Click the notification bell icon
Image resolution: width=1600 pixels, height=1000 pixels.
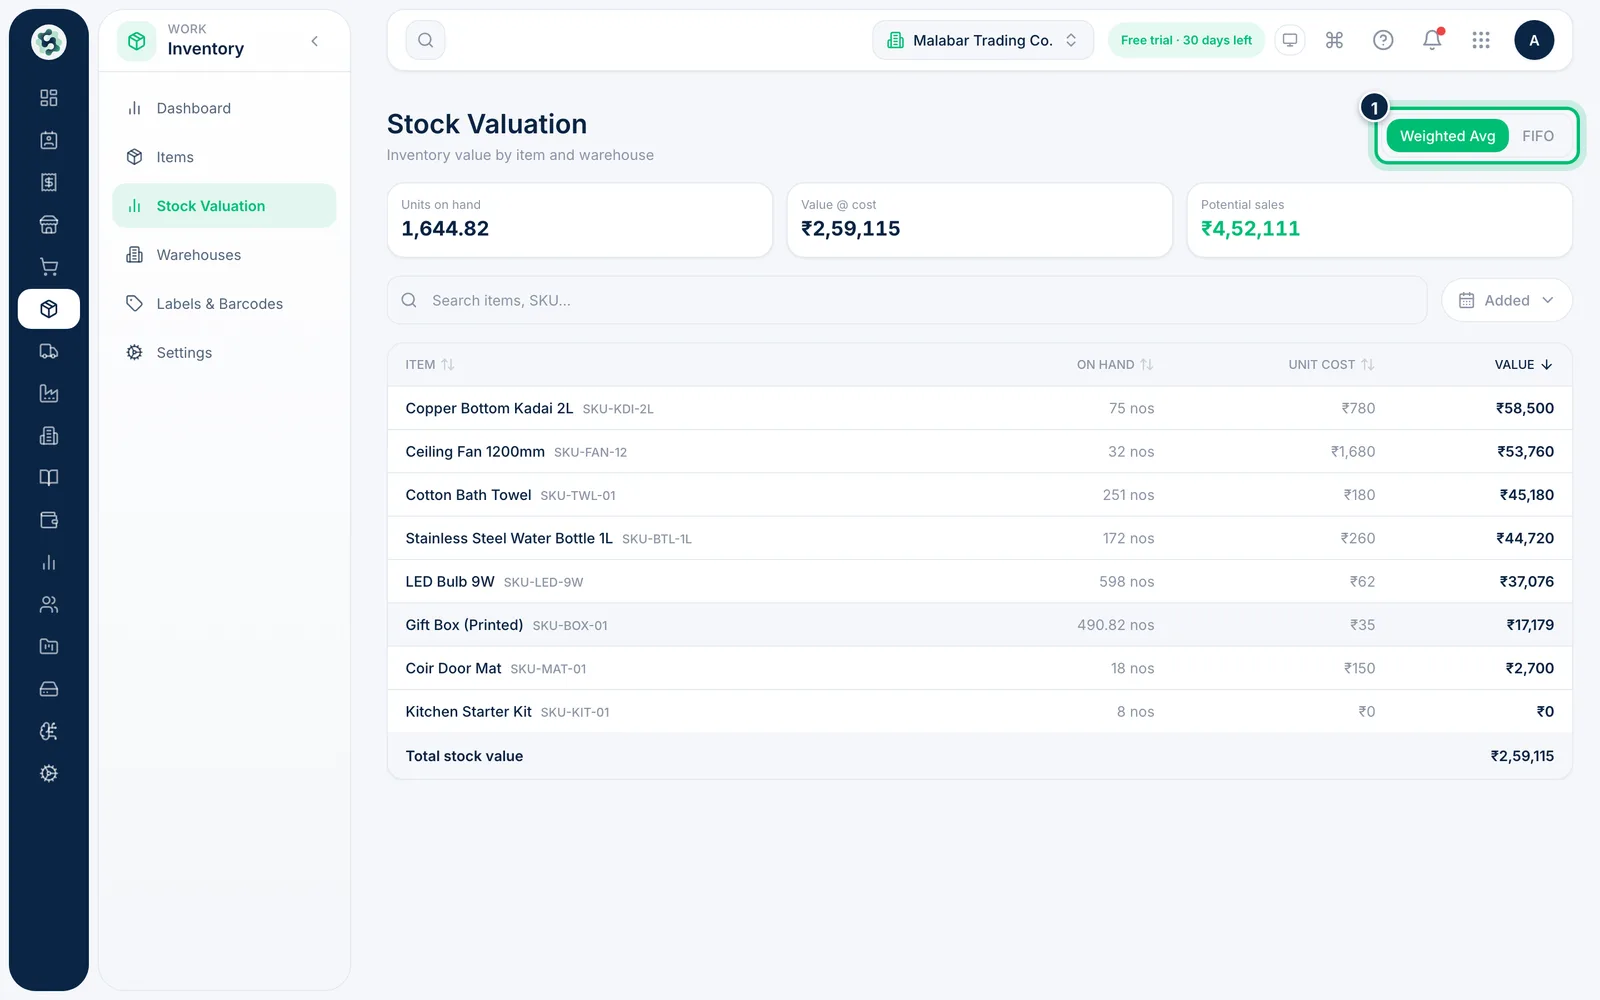click(1432, 40)
